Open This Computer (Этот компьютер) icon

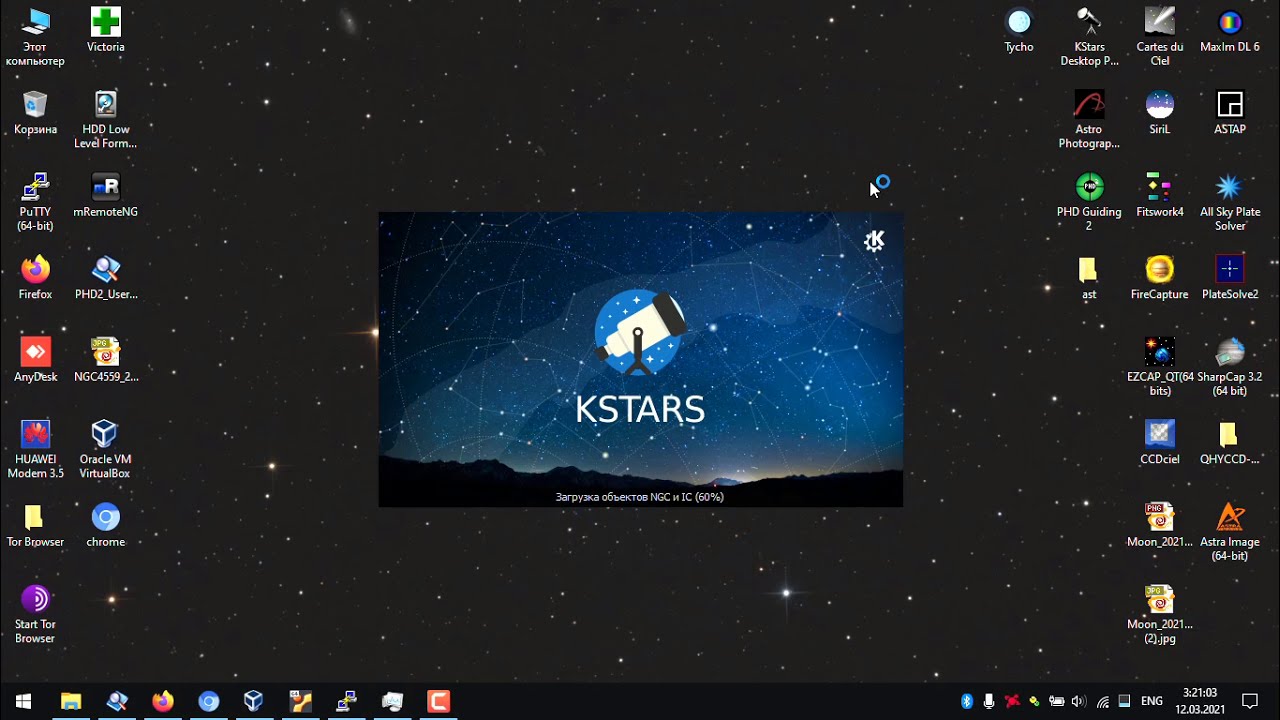coord(35,38)
